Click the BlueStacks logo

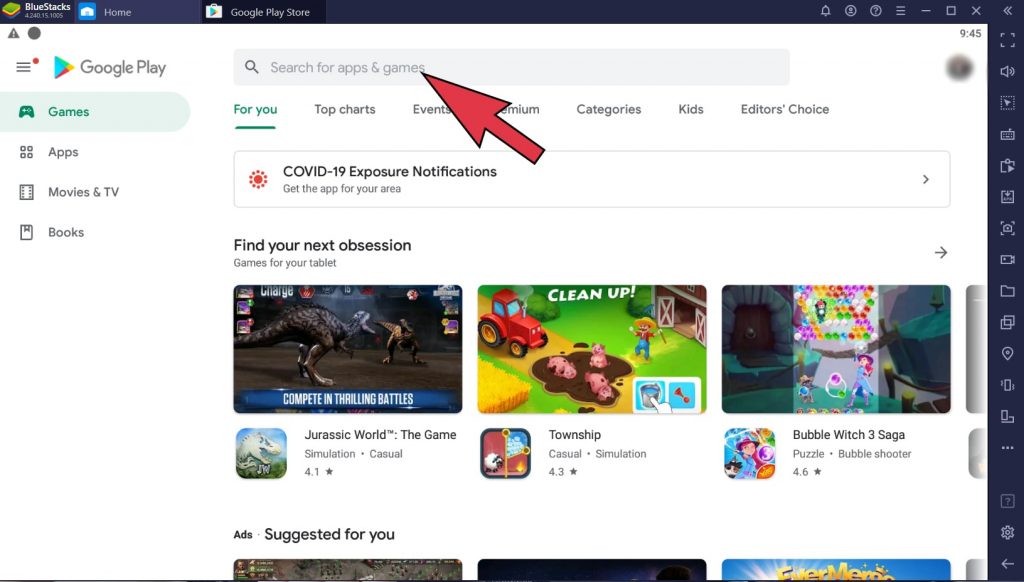coord(12,11)
